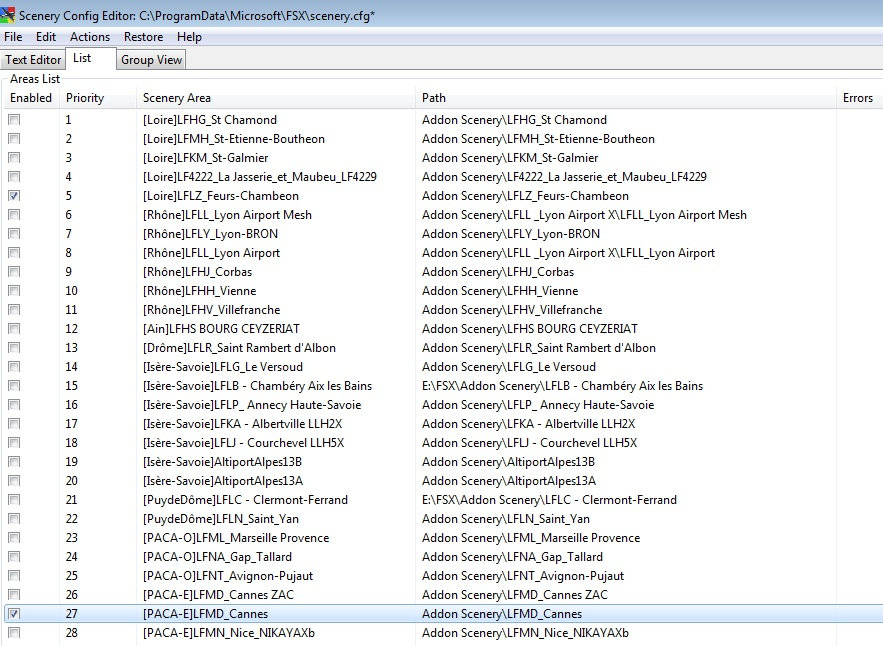
Task: Select [Isère-Savoie]AltiportAlpes13A scenery area
Action: coord(223,481)
